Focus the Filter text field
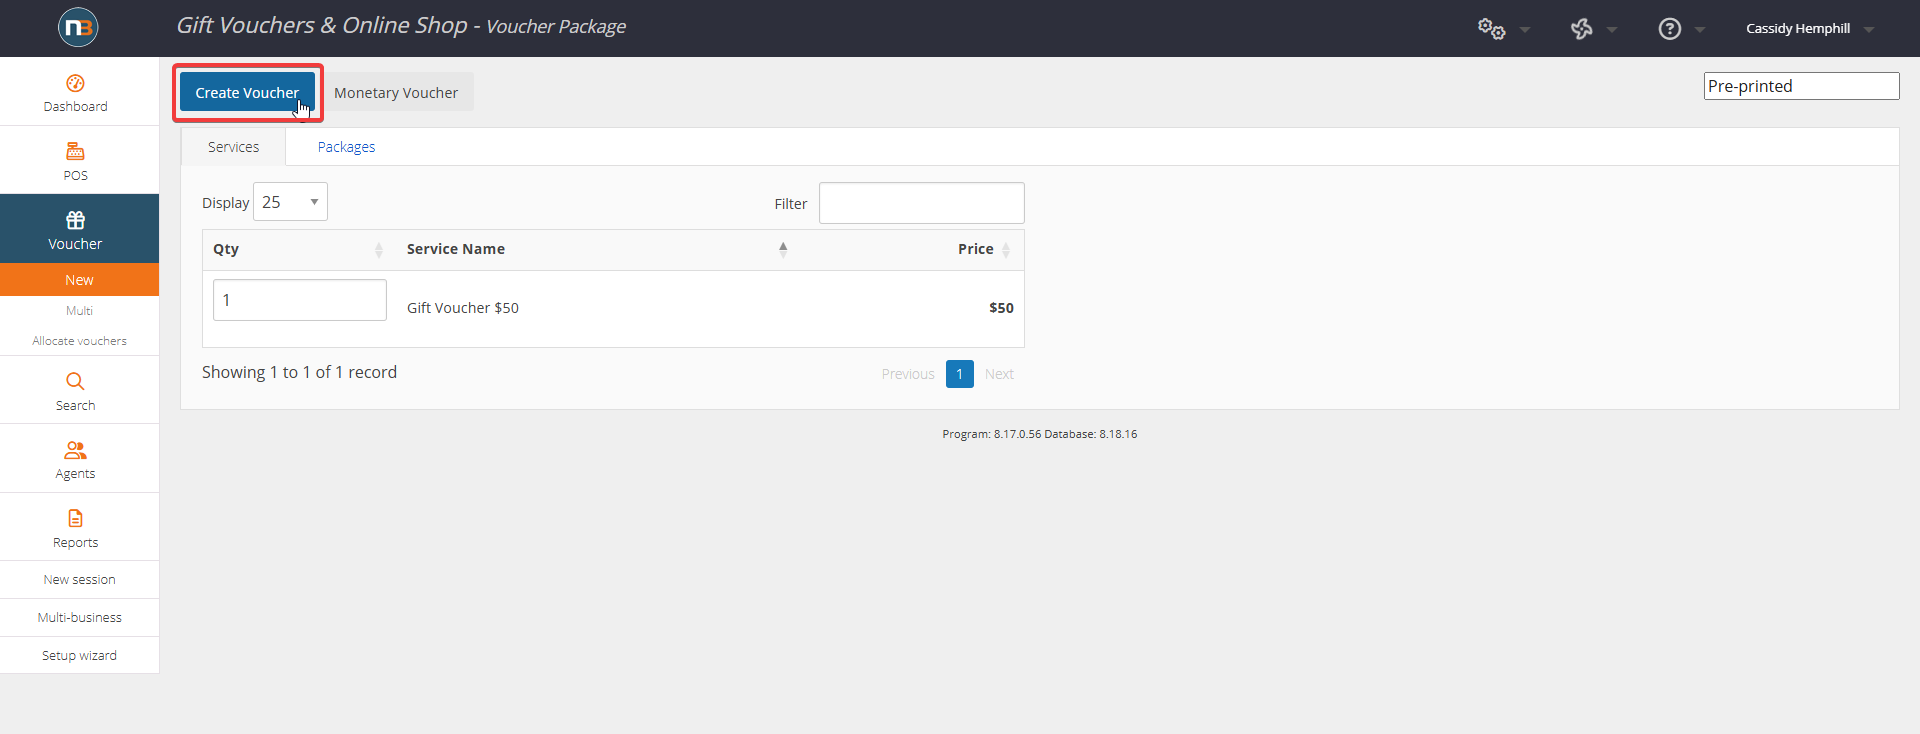Screen dimensions: 1920x734 [921, 203]
